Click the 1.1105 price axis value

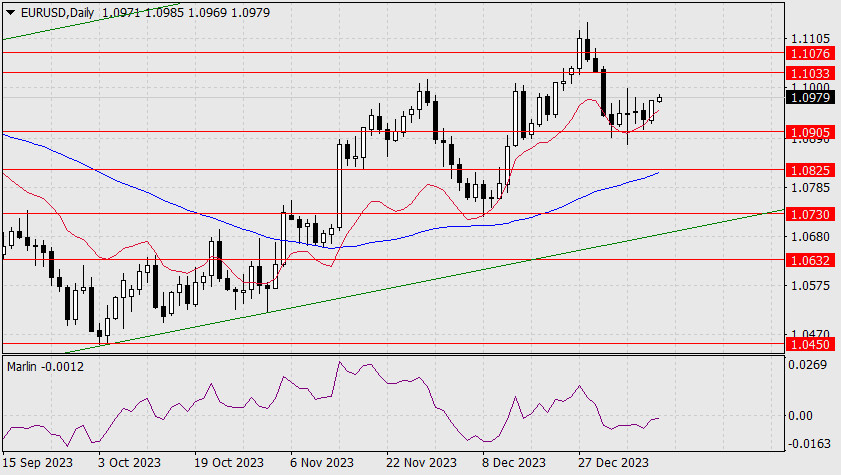coord(810,39)
